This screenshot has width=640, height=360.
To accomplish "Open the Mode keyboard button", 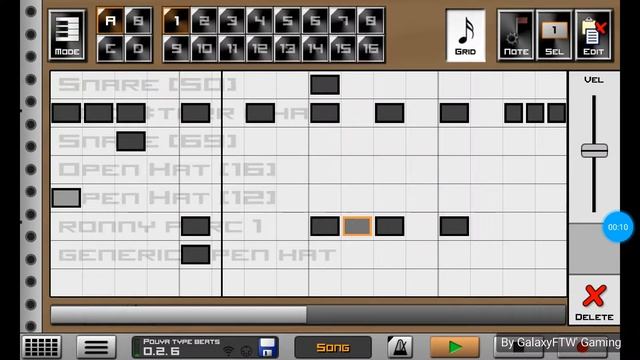I will tap(67, 35).
